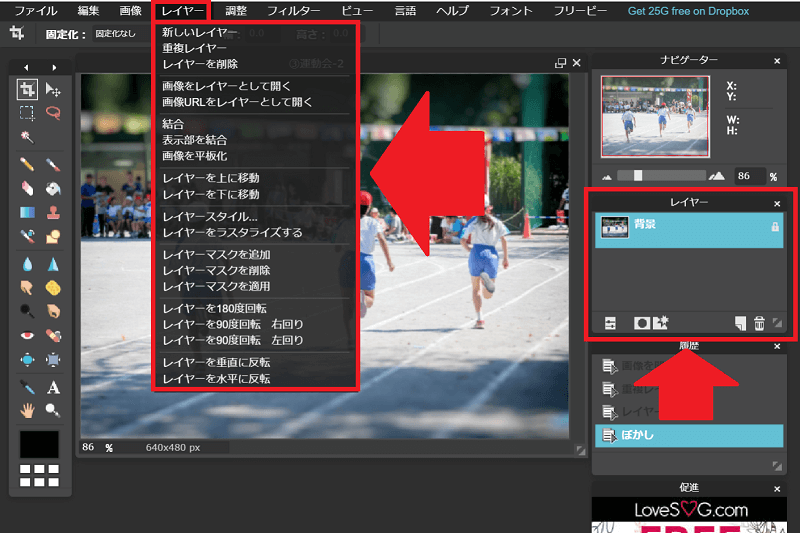The width and height of the screenshot is (800, 533).
Task: Zoom out with small mountain icon
Action: pyautogui.click(x=607, y=177)
